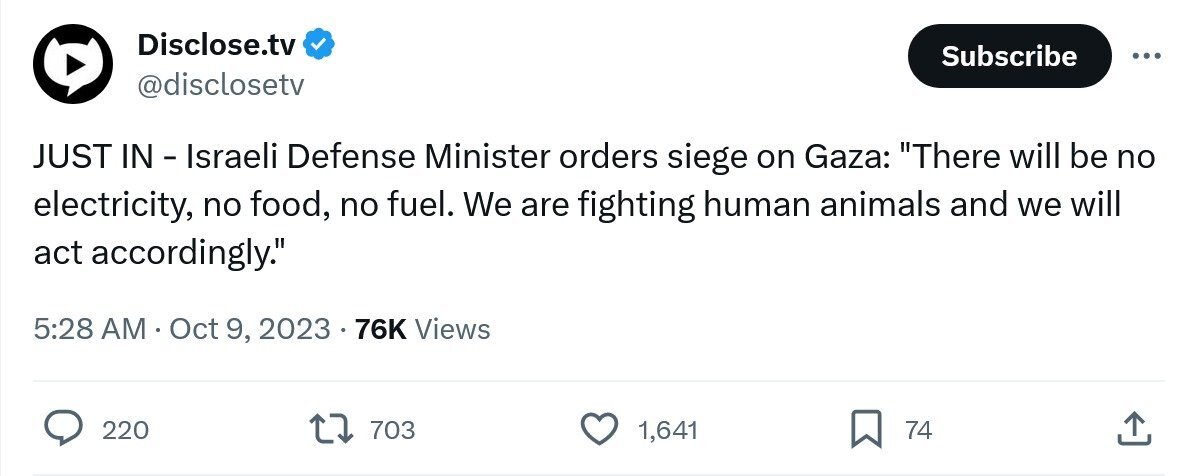This screenshot has height=476, width=1196.
Task: Click the 74 bookmarks count
Action: (x=918, y=431)
